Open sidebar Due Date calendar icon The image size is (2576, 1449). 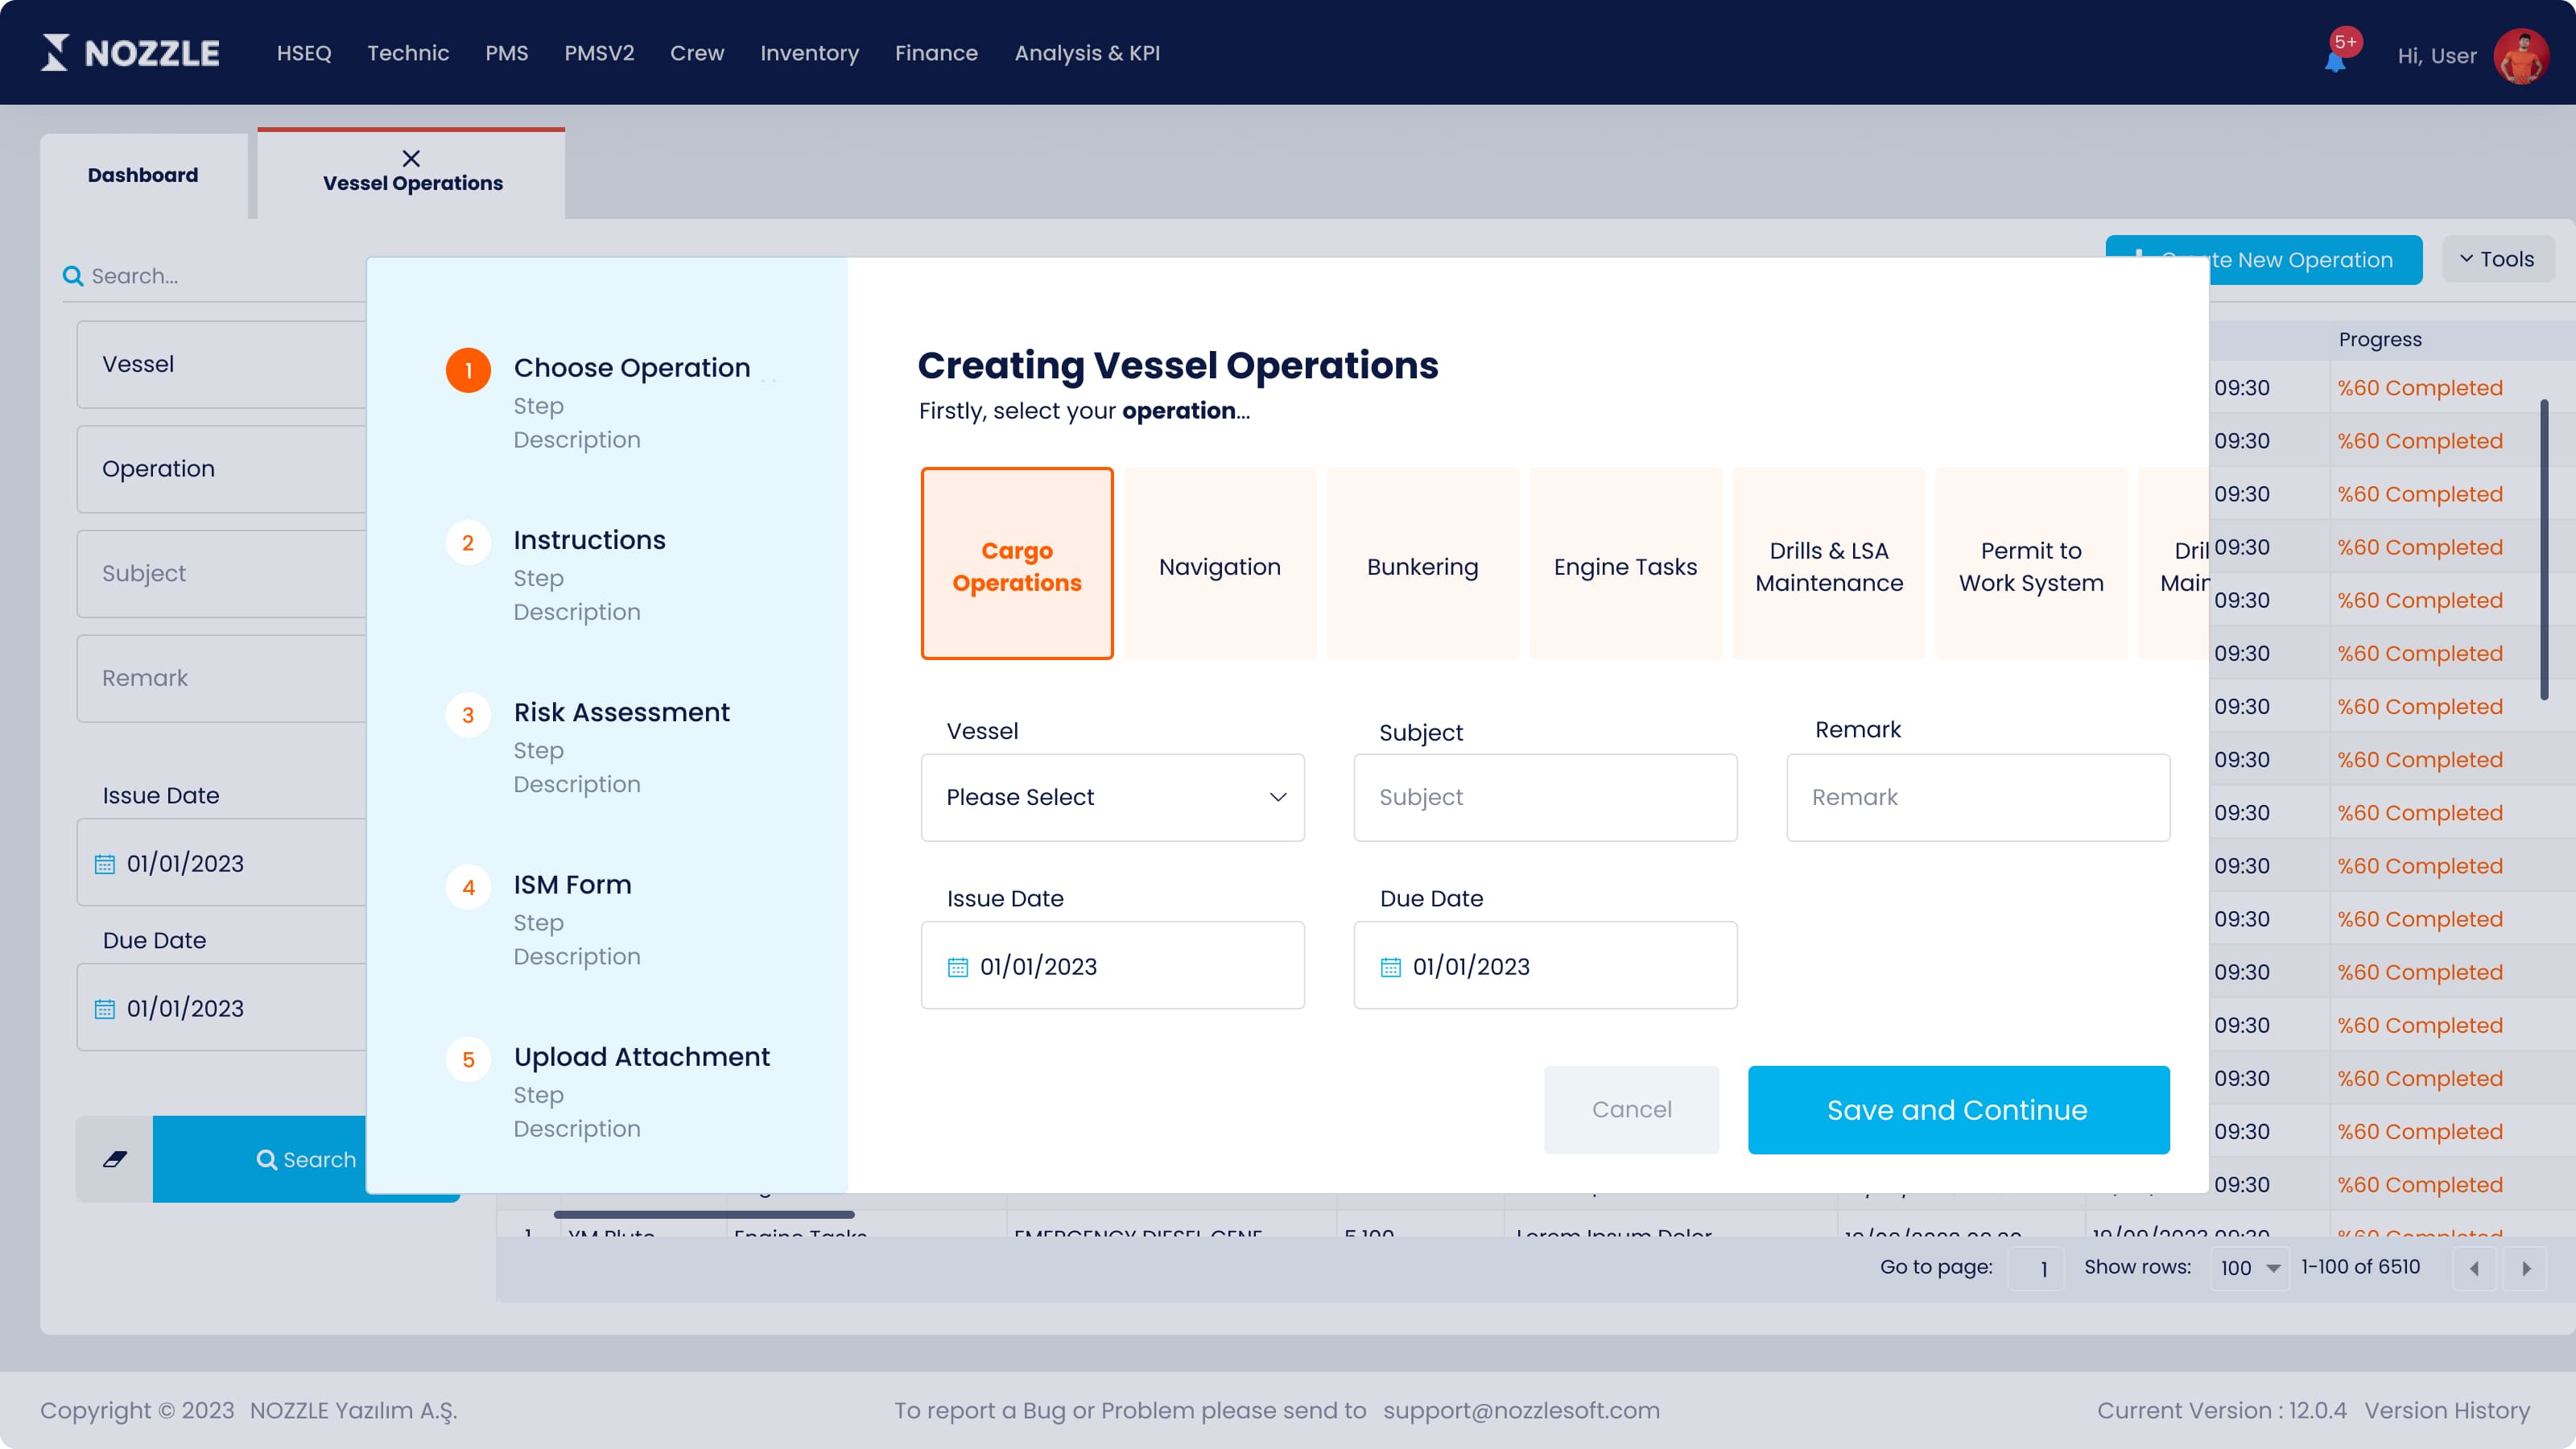105,1009
